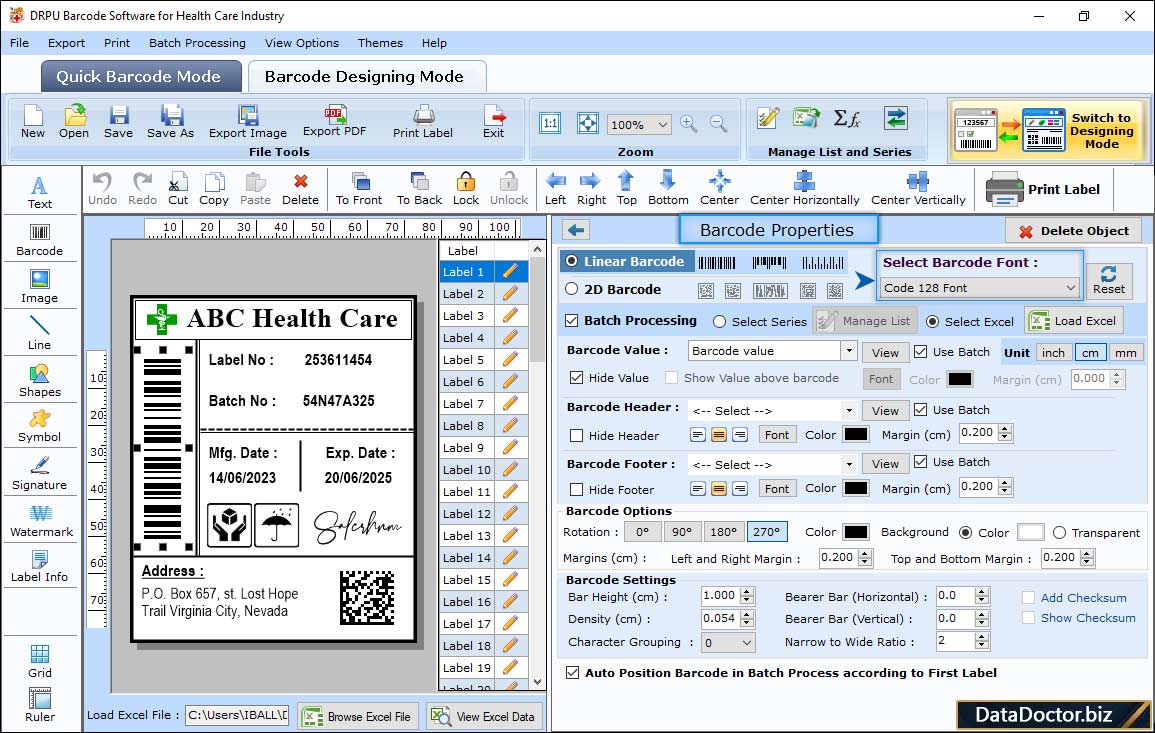Screen dimensions: 1155x733
Task: Select the Barcode tool in sidebar
Action: click(40, 240)
